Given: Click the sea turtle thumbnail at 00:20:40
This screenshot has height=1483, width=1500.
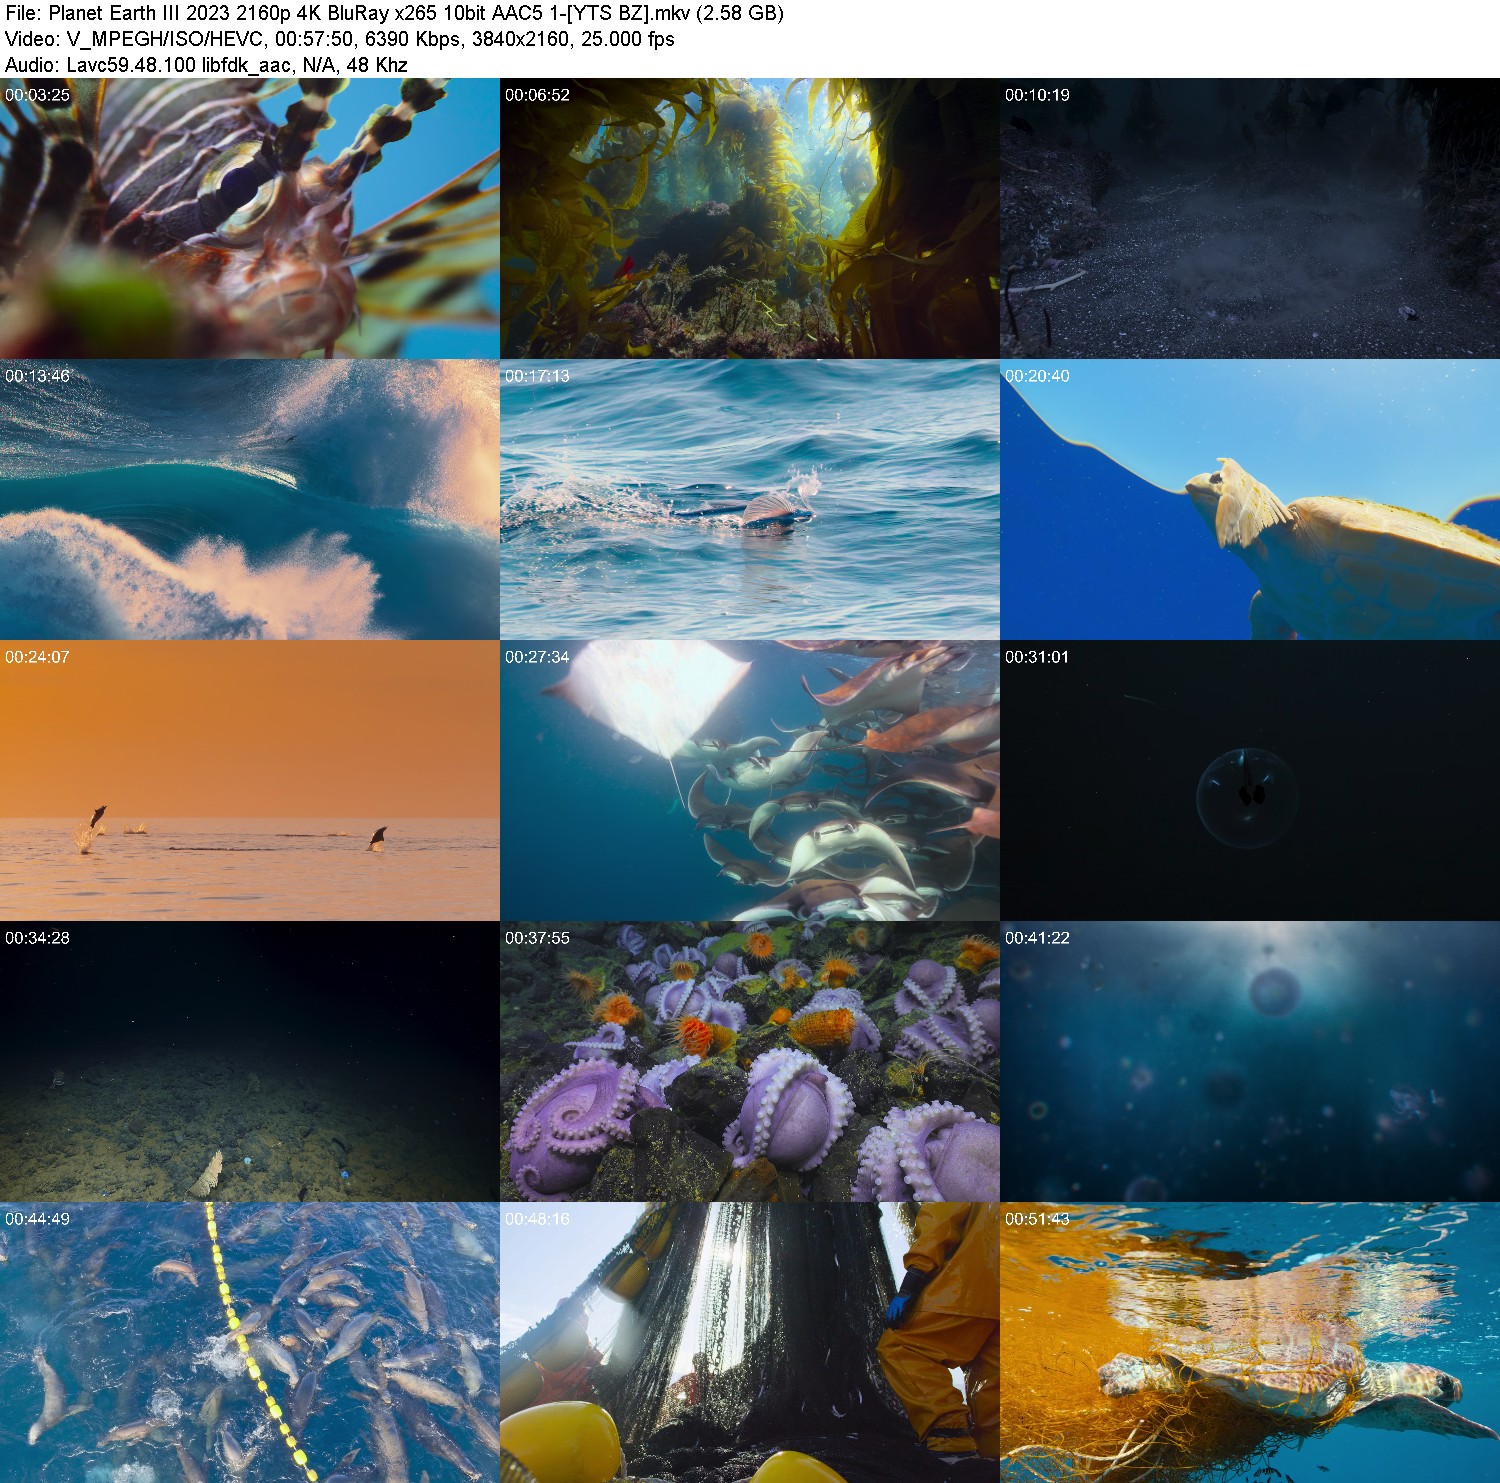Looking at the screenshot, I should click(1250, 499).
